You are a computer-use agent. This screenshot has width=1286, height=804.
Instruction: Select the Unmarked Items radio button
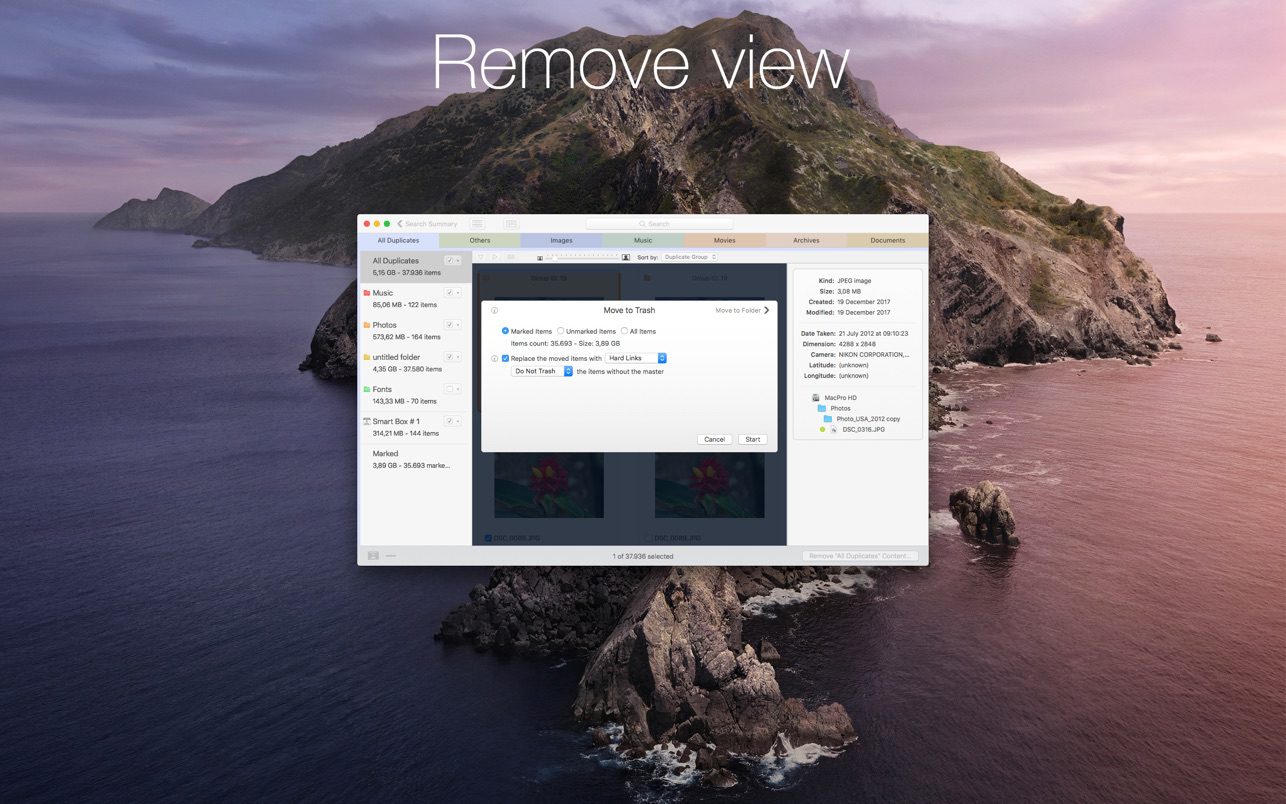tap(561, 331)
